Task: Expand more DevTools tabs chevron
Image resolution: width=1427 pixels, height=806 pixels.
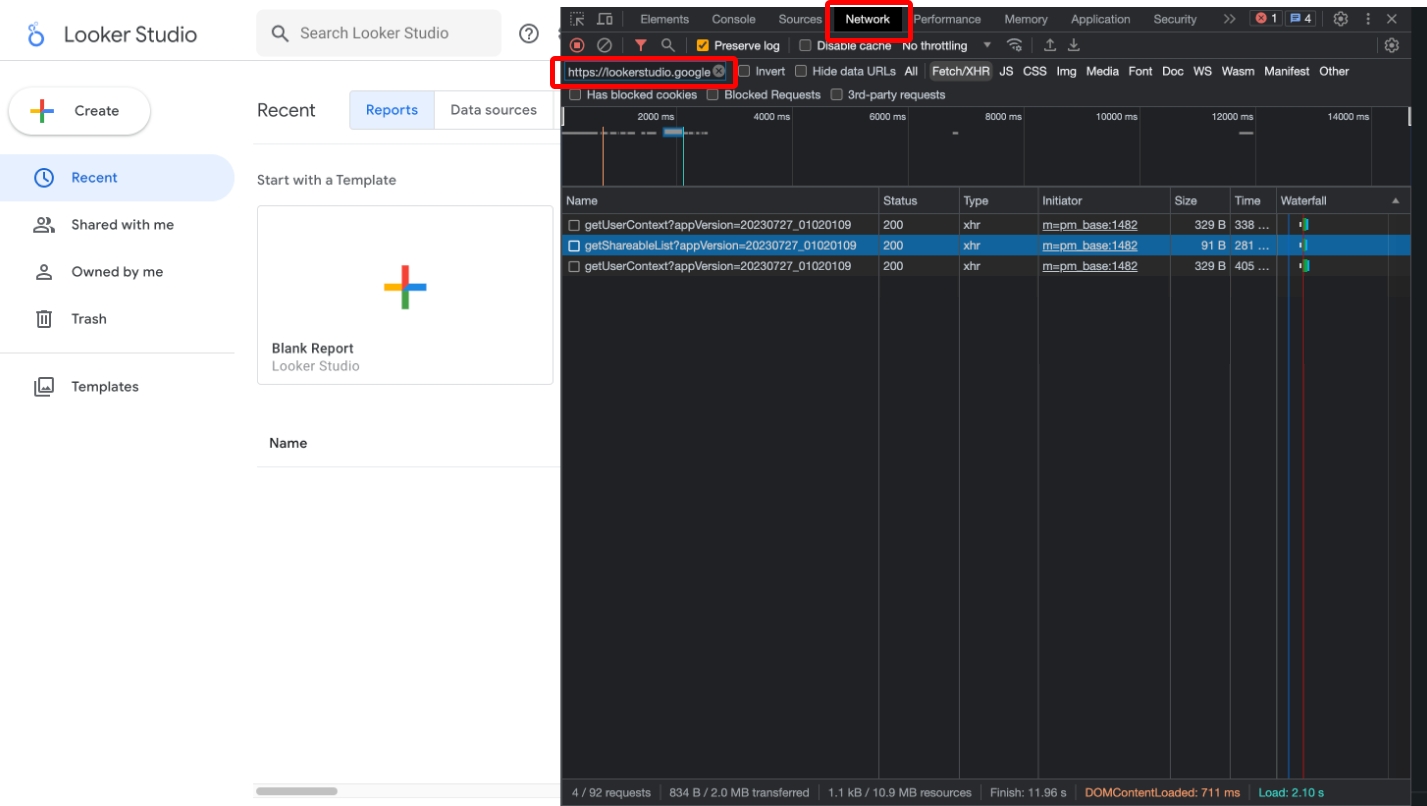Action: point(1229,19)
